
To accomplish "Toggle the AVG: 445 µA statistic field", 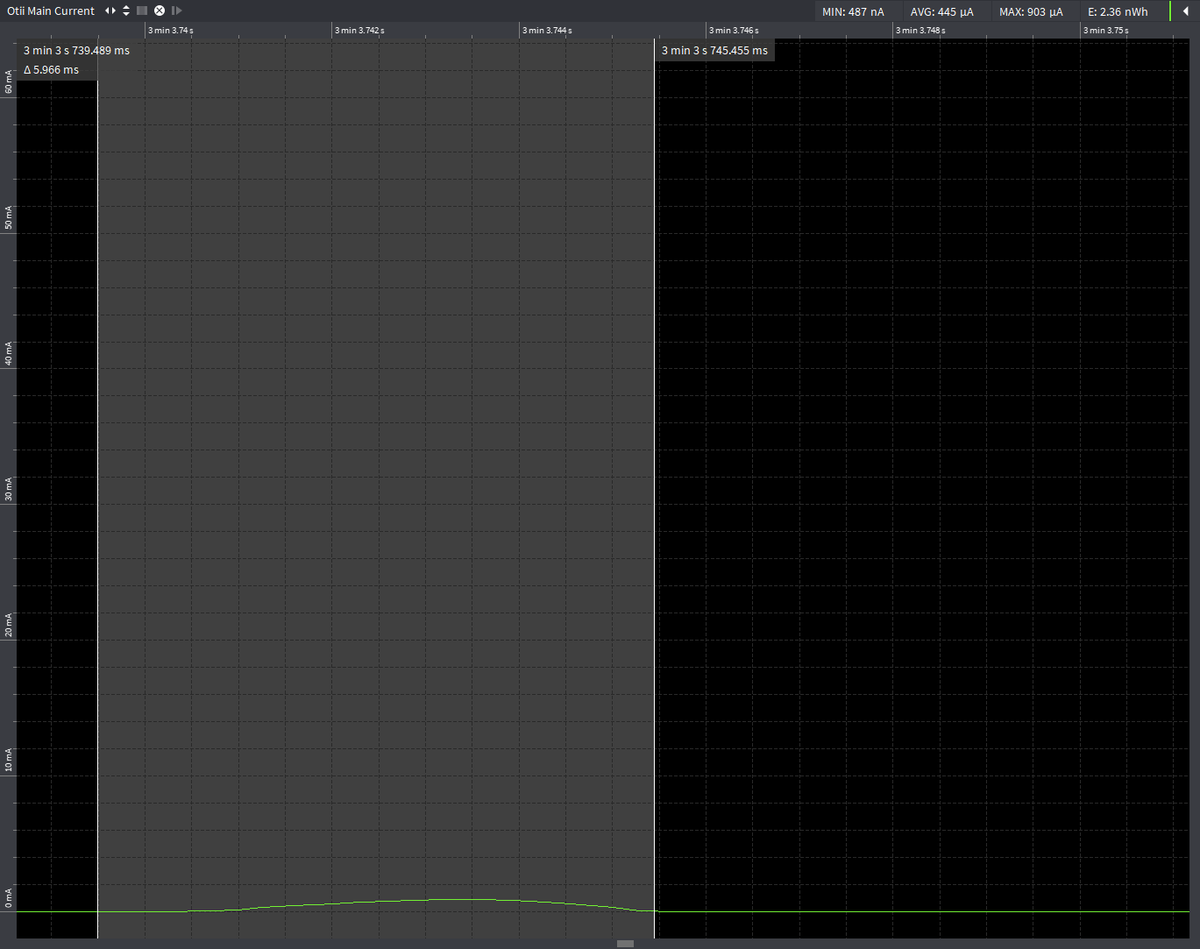I will tap(942, 11).
